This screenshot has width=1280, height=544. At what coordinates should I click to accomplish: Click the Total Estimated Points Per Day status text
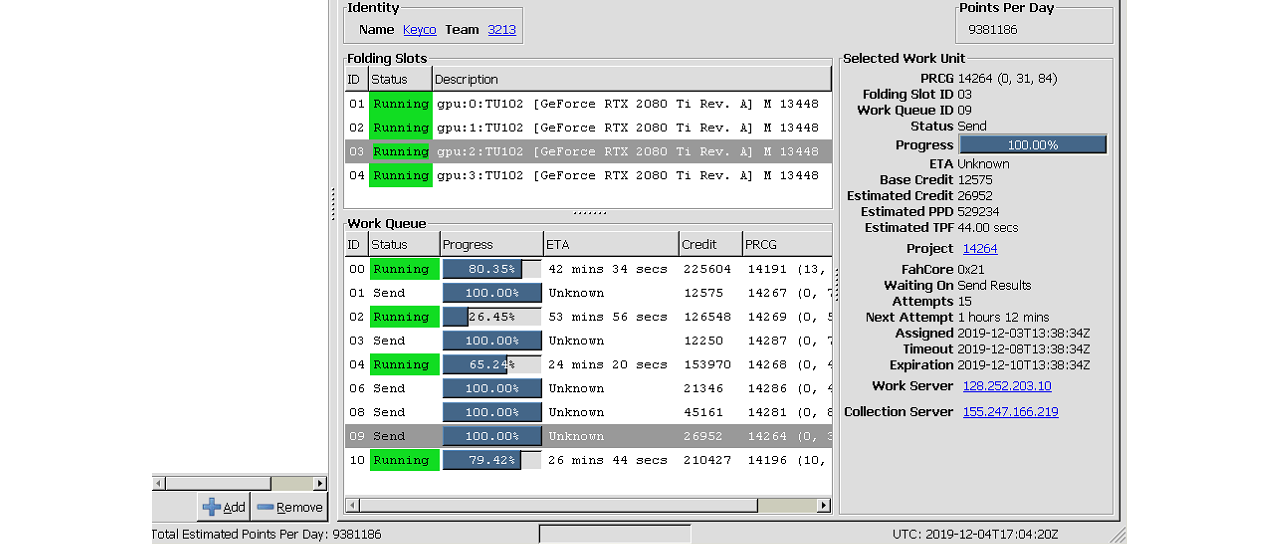click(x=269, y=534)
